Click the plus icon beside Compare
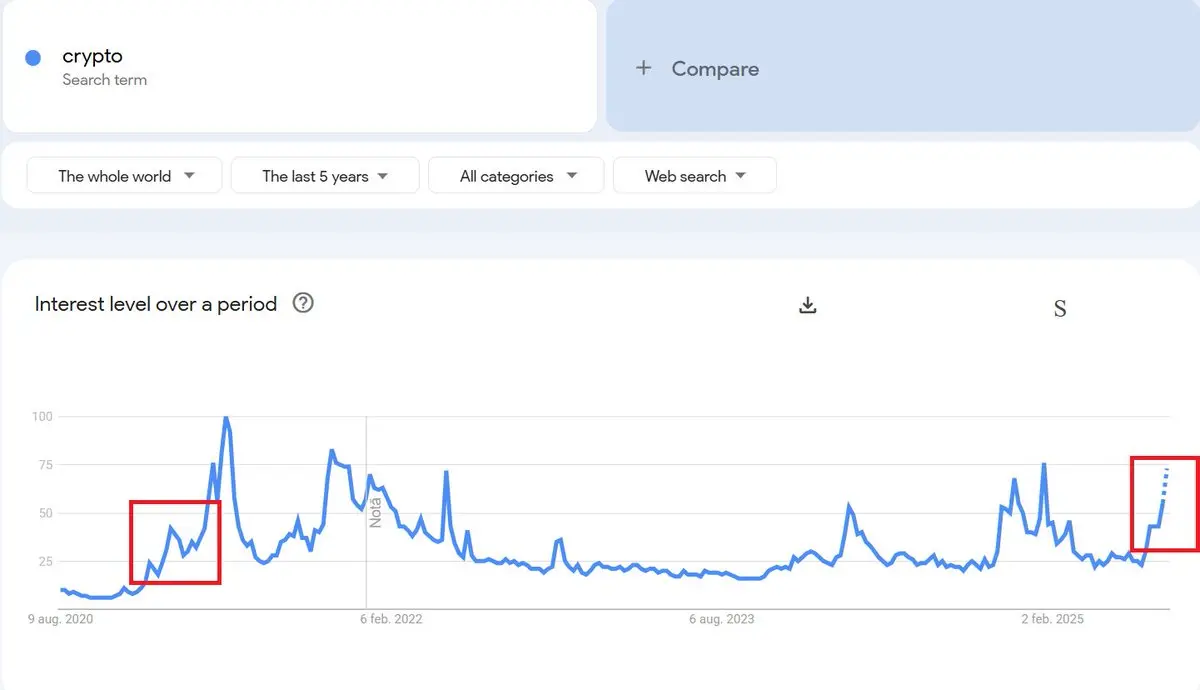Viewport: 1200px width, 690px height. tap(644, 68)
